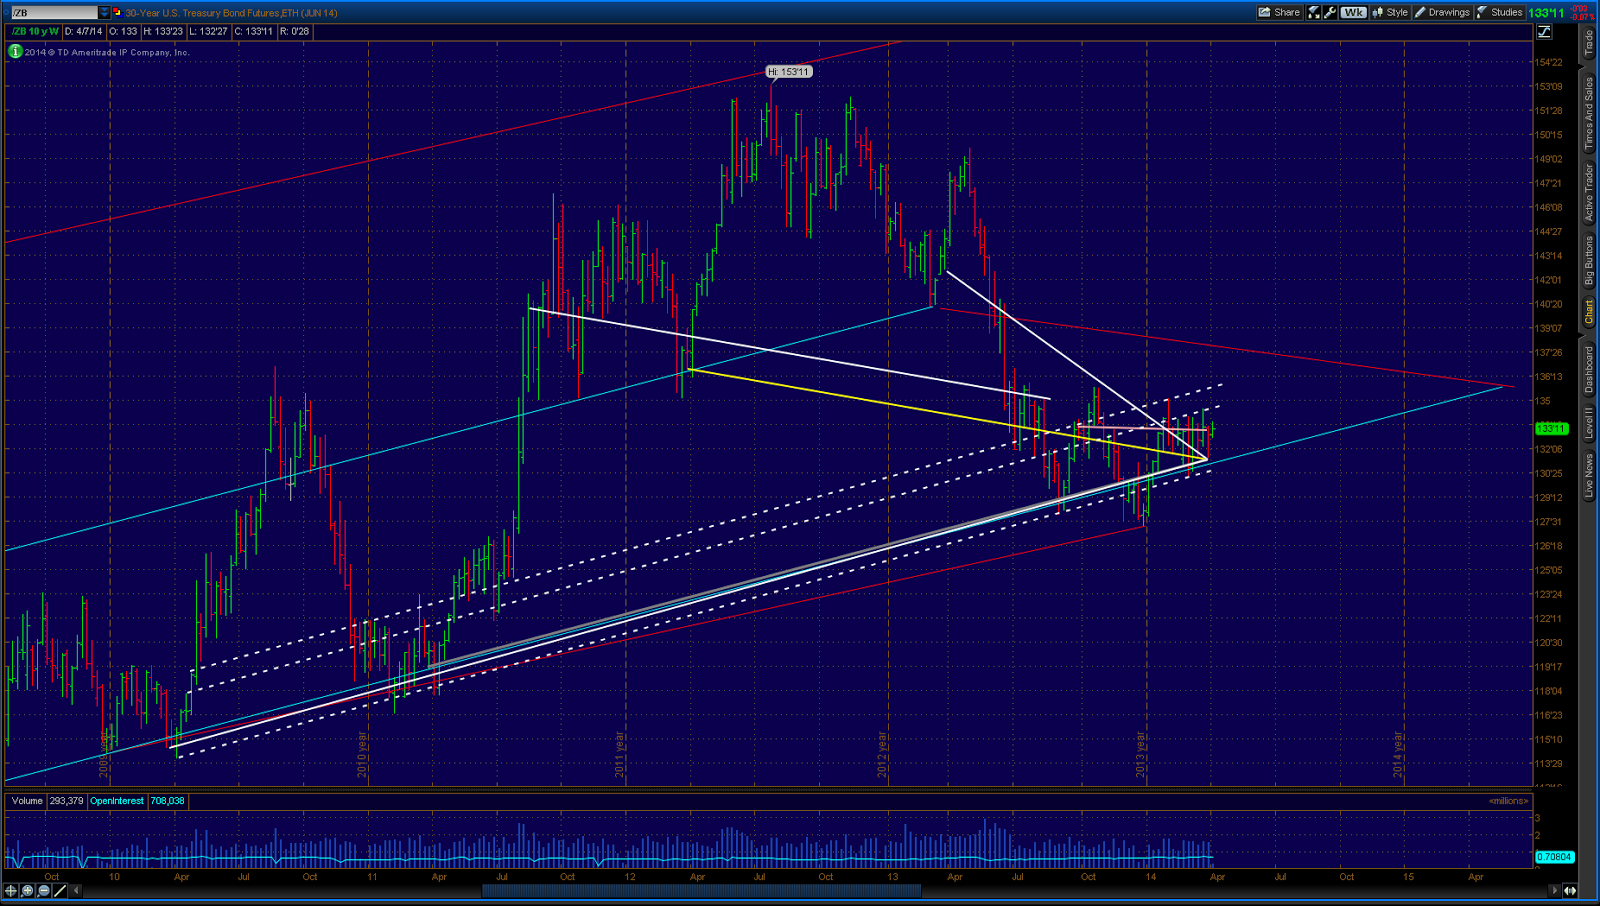Click the green info icon
Image resolution: width=1600 pixels, height=906 pixels.
[15, 51]
